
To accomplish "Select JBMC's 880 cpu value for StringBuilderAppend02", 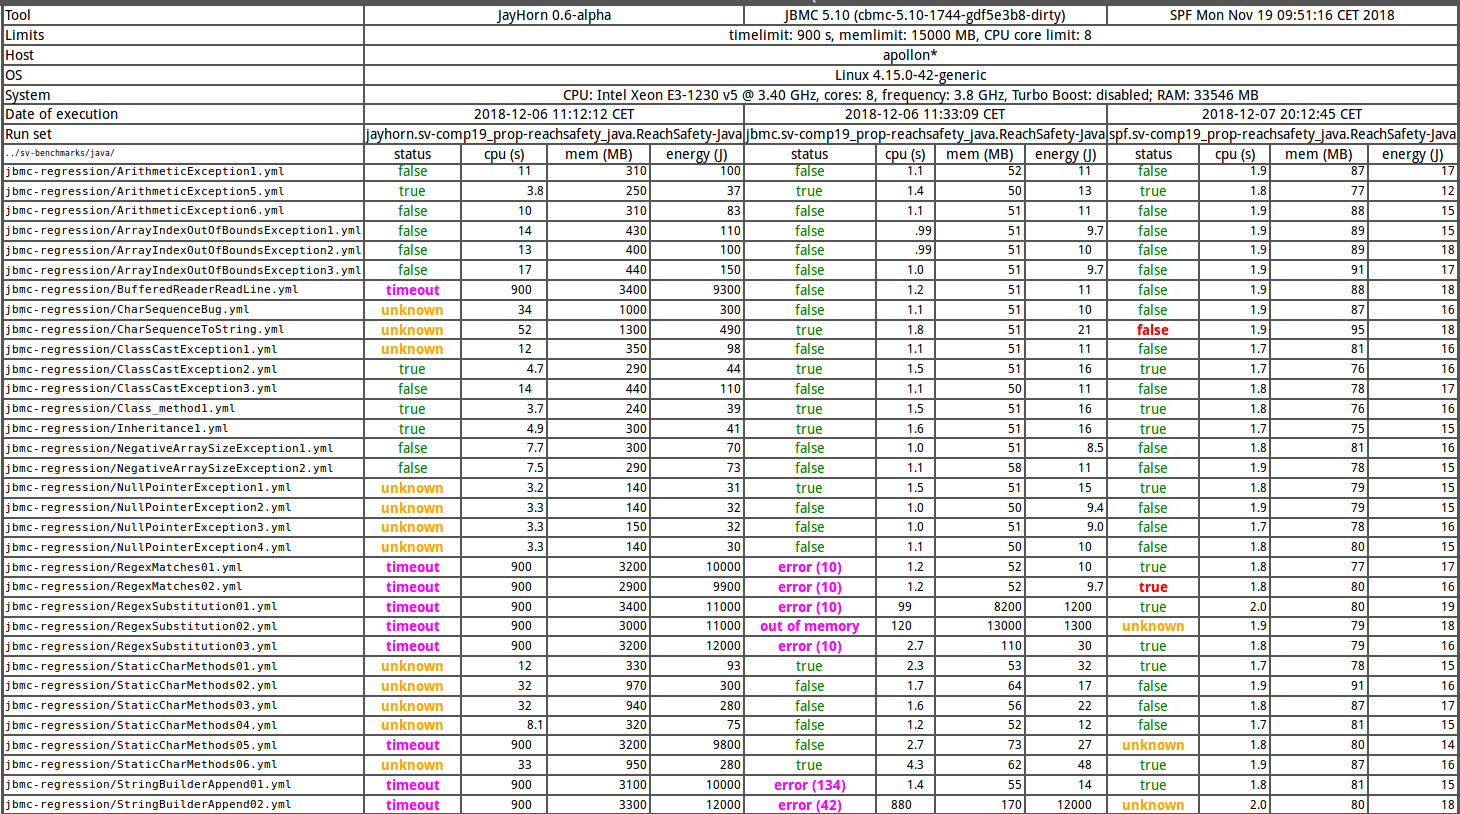I will coord(901,805).
